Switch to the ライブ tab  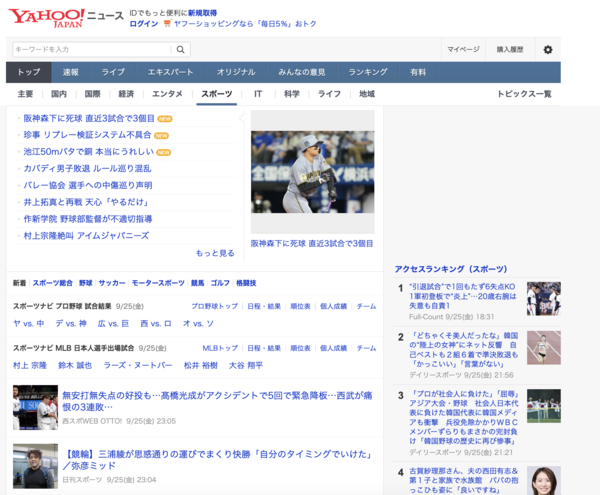click(x=113, y=72)
